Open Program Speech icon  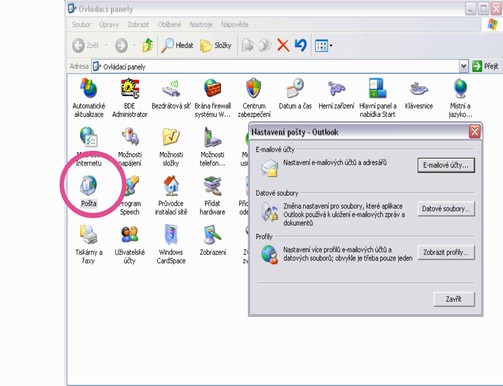pos(130,195)
